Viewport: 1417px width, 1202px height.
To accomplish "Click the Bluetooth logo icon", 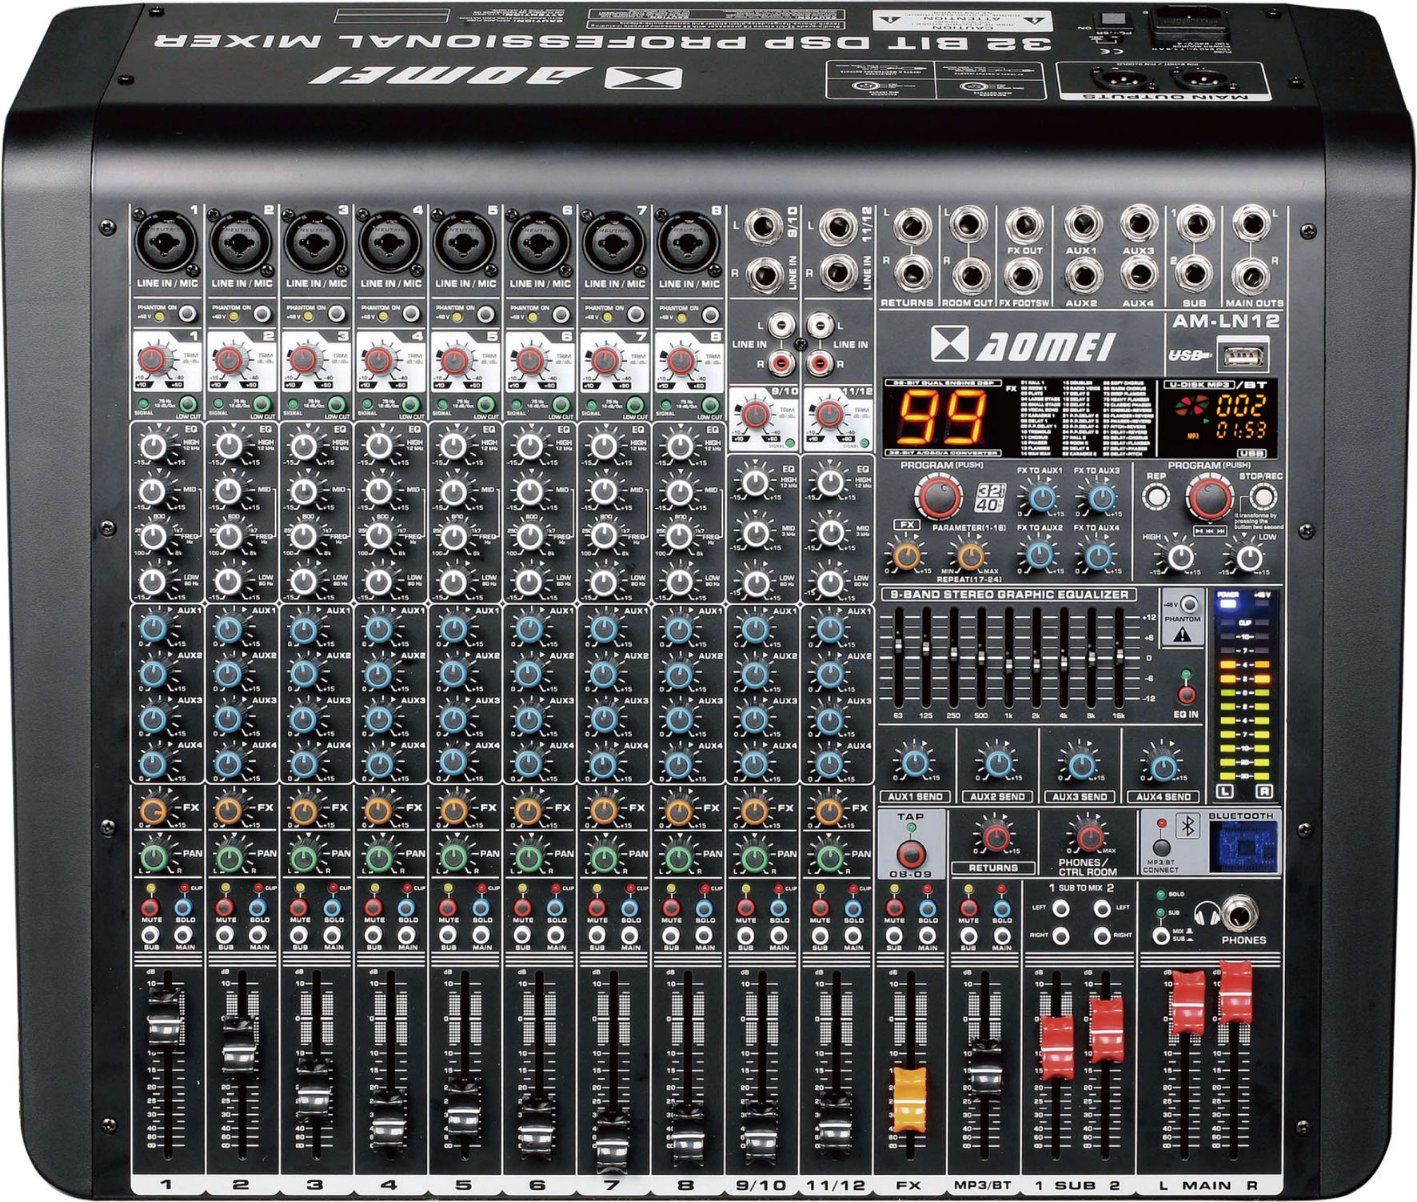I will pyautogui.click(x=1189, y=826).
